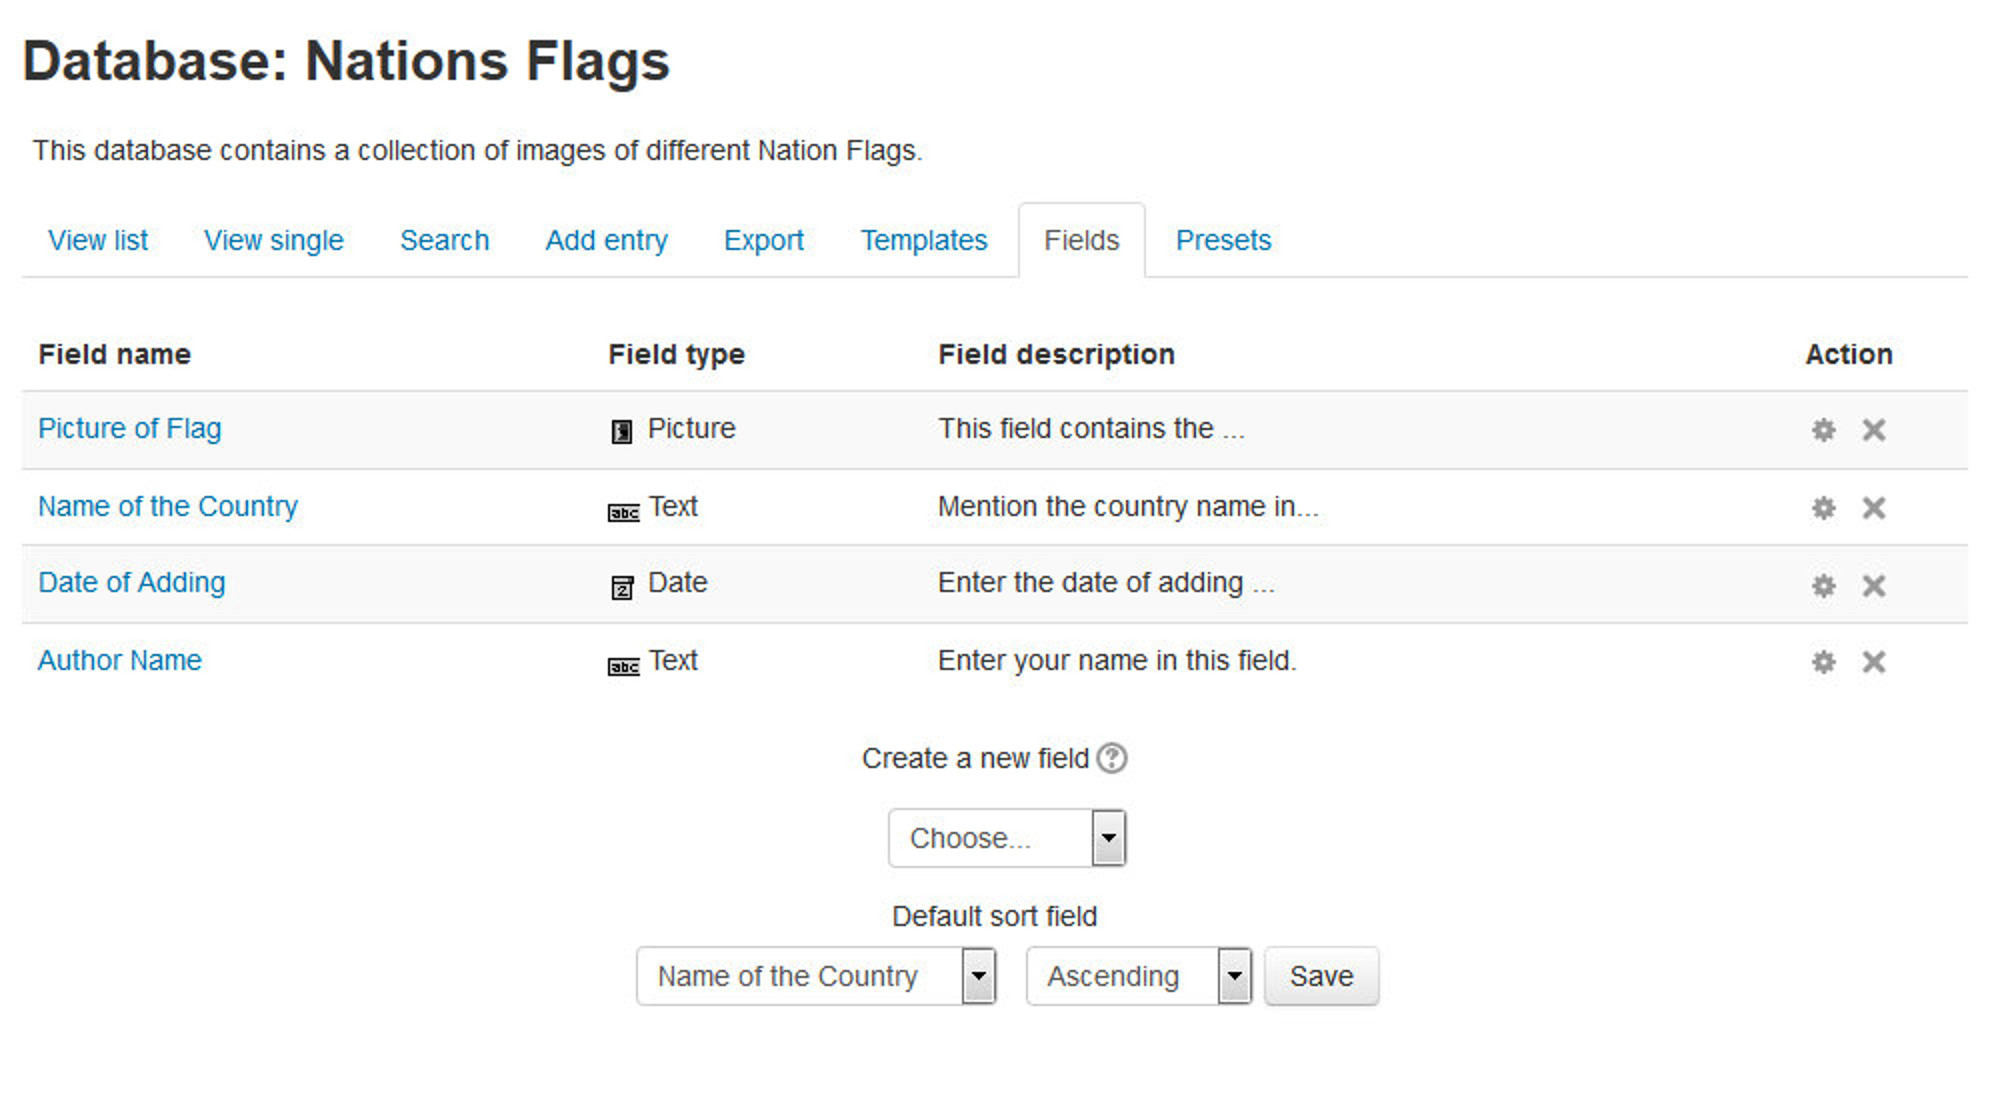Click the Picture field type icon
The image size is (2008, 1106).
click(622, 429)
